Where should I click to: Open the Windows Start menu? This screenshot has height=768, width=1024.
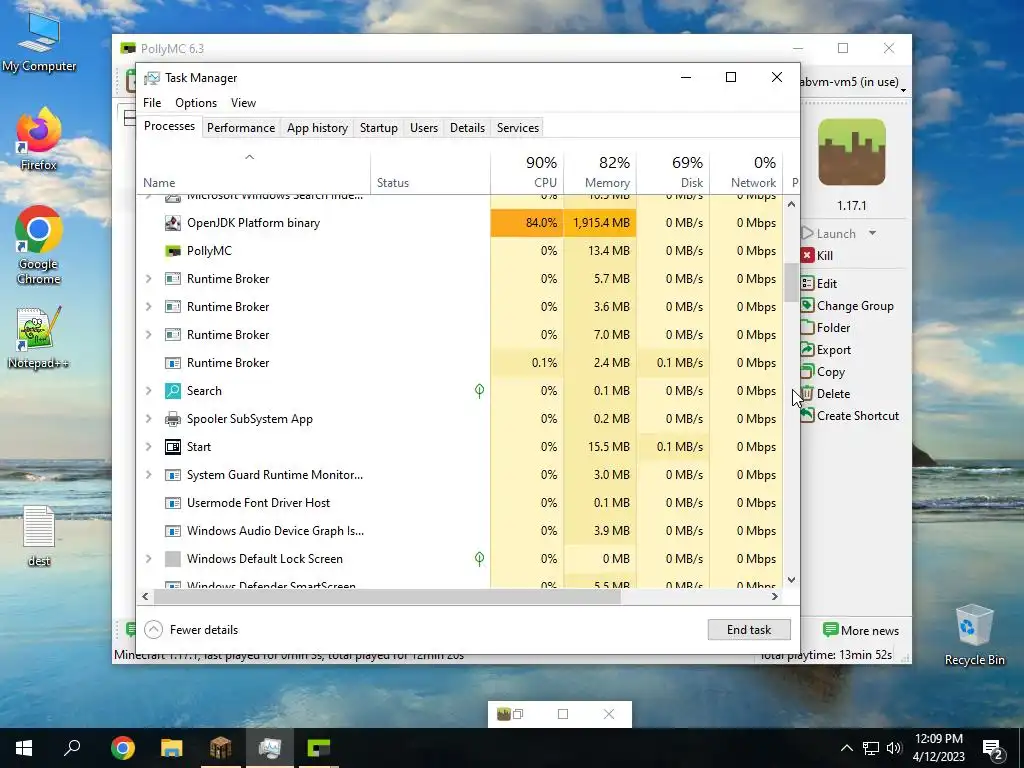(24, 748)
